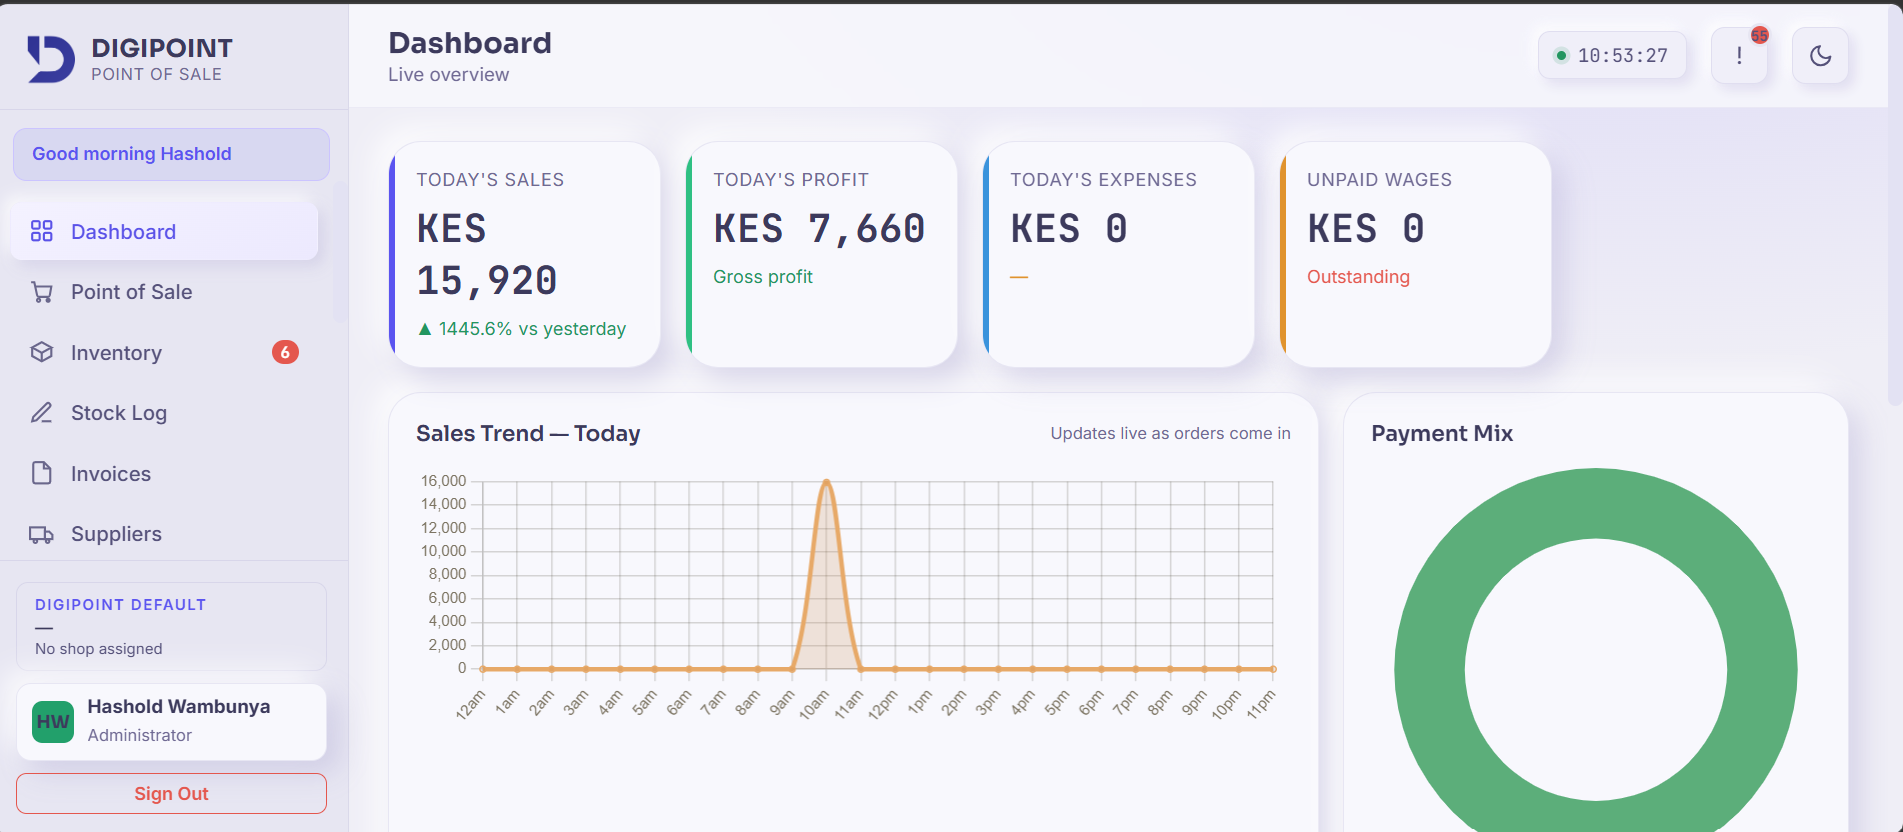
Task: Click the 'Outstanding' label
Action: [x=1358, y=277]
